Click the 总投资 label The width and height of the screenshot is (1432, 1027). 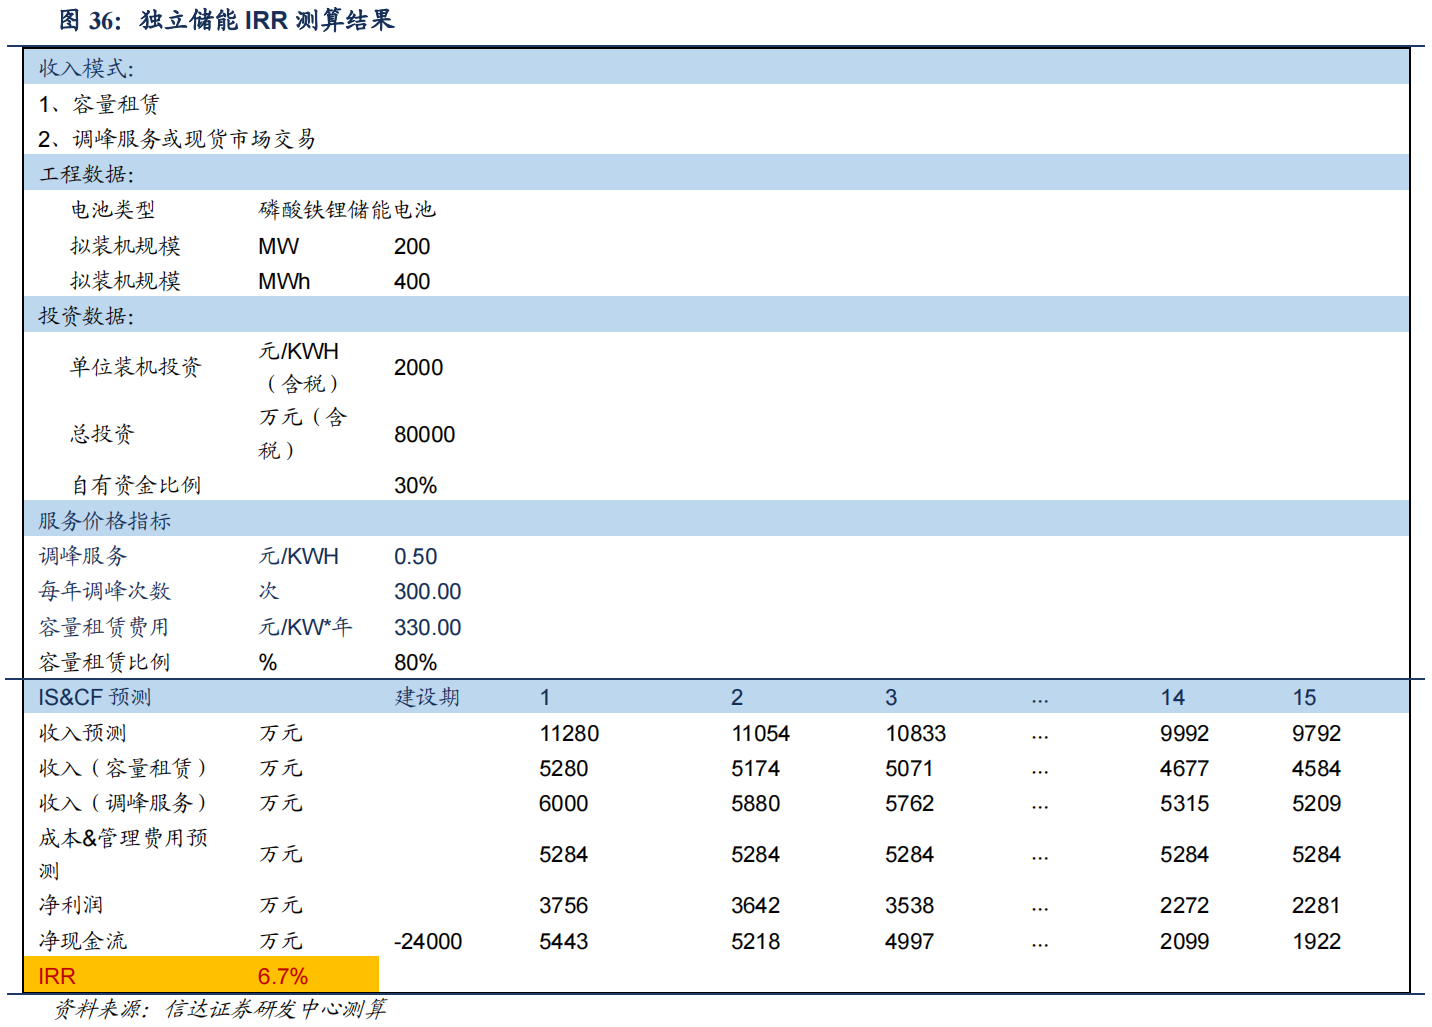(102, 434)
